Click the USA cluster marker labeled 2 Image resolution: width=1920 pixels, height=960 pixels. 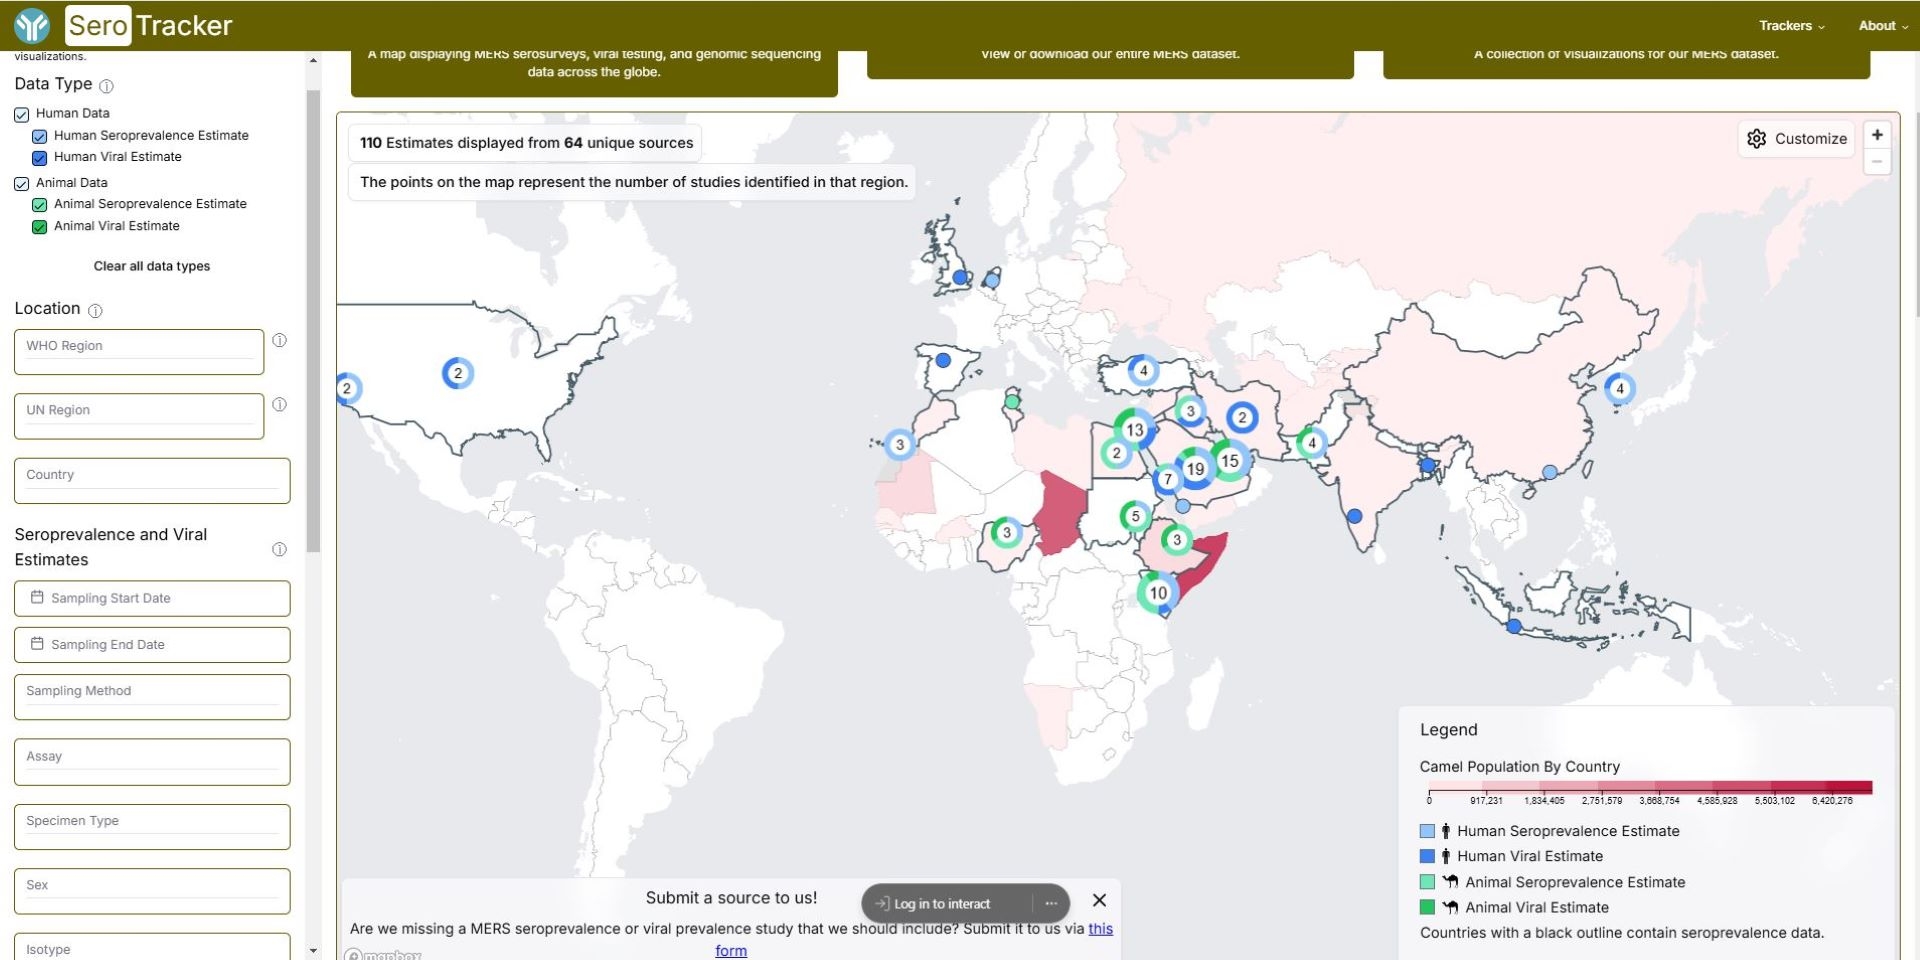(458, 373)
